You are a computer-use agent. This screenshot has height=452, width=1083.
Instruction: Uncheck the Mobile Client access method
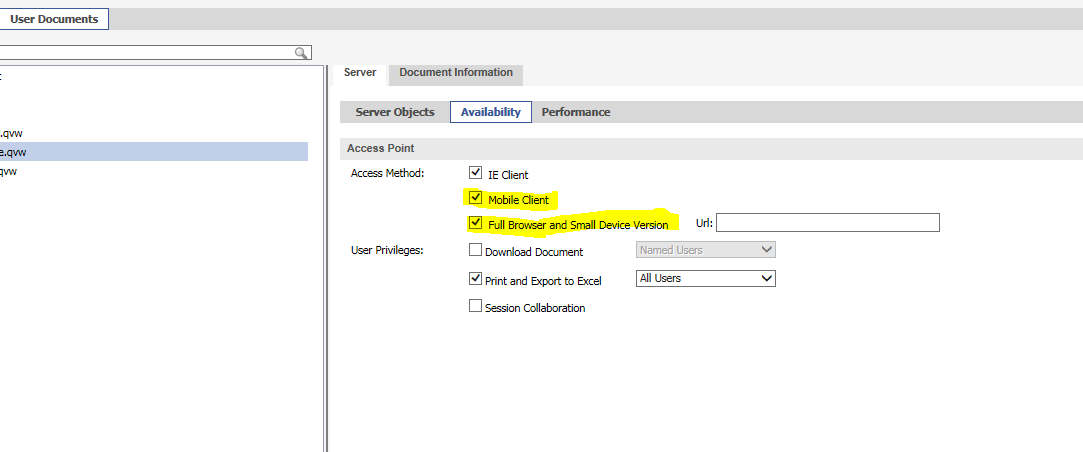(x=476, y=198)
